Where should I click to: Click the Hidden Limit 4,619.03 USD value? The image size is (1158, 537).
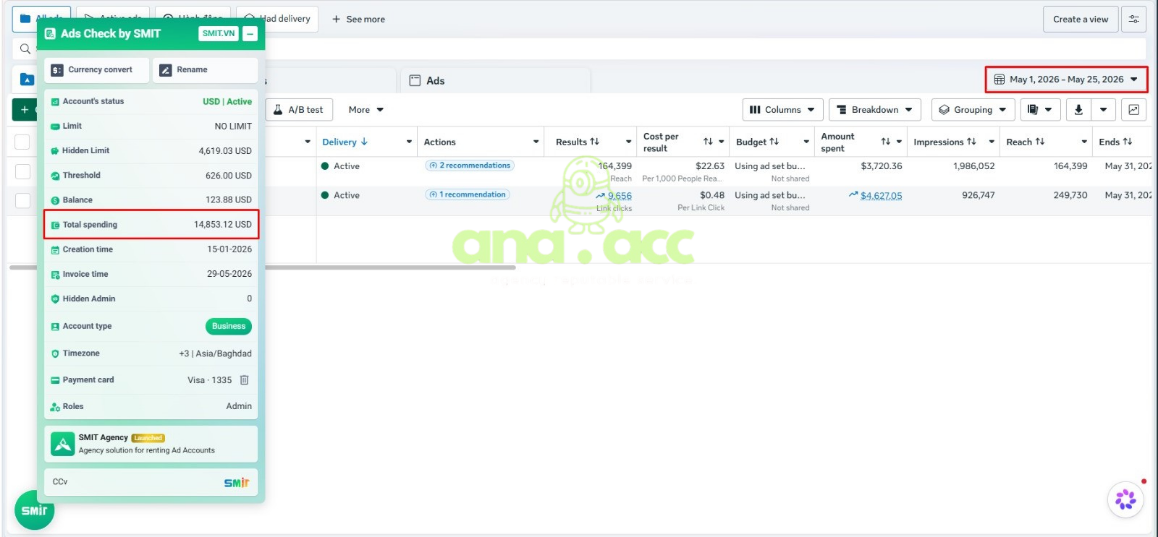coord(225,151)
